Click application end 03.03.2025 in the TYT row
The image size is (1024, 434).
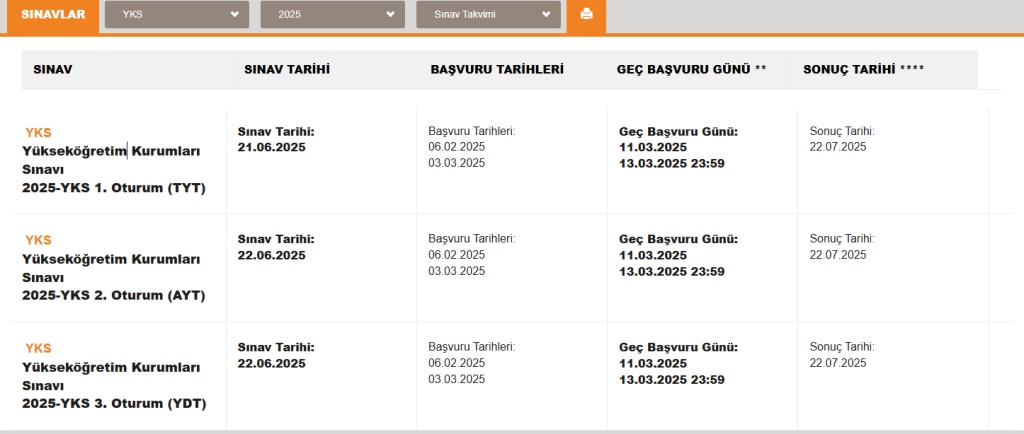coord(456,163)
